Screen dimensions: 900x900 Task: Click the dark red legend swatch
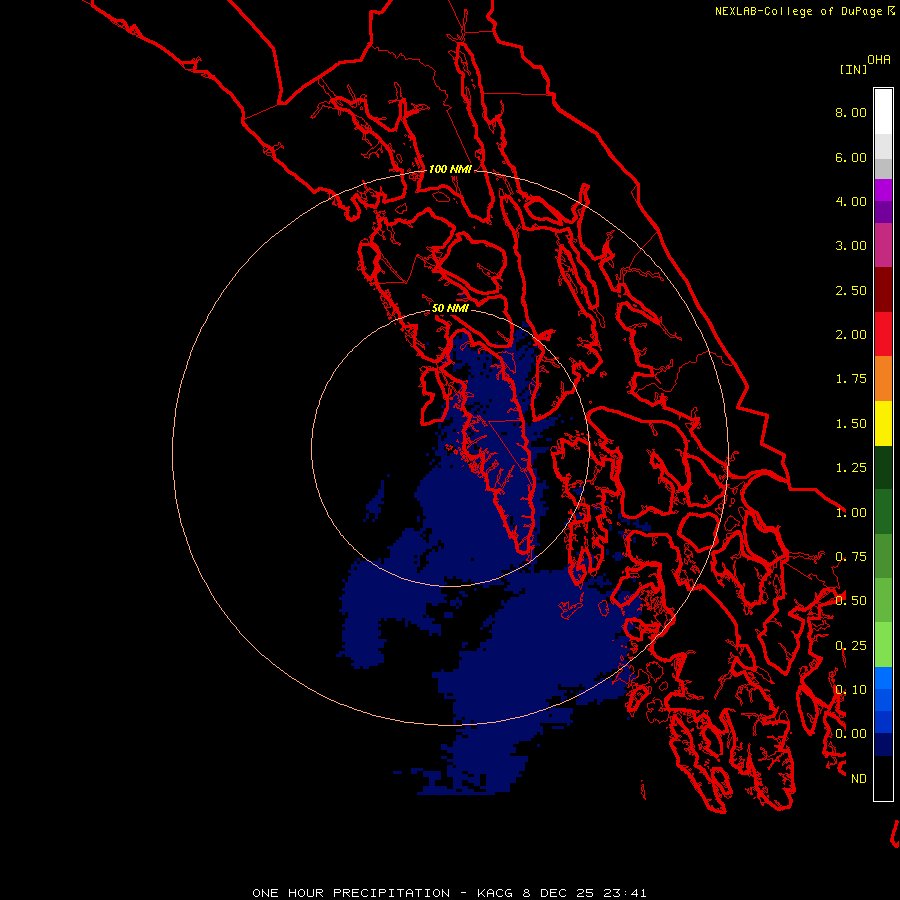[x=883, y=290]
